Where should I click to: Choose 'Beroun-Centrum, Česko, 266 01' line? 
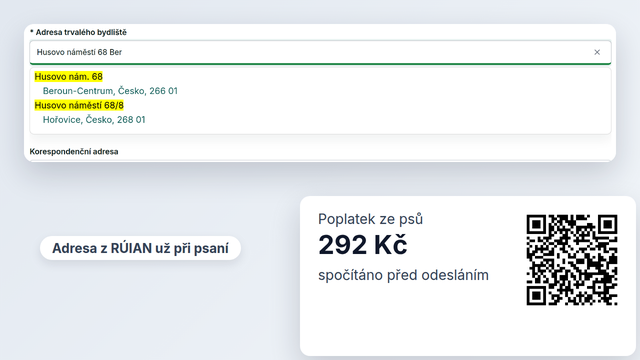coord(110,91)
